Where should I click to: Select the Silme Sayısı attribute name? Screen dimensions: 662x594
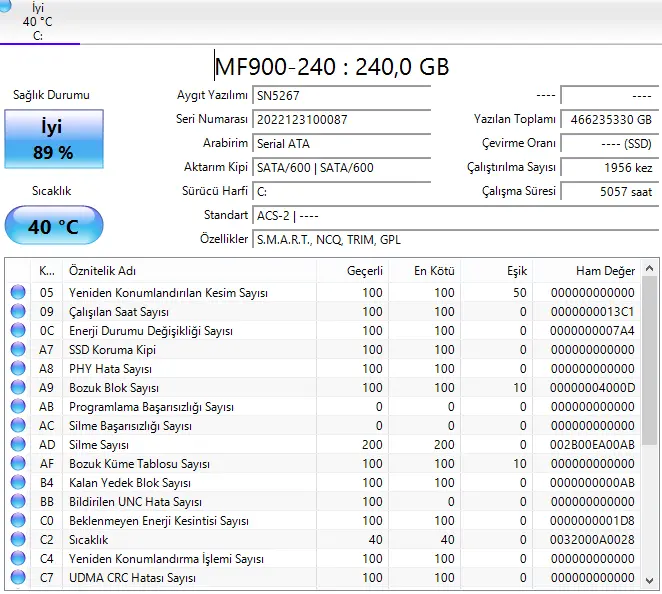tap(99, 445)
